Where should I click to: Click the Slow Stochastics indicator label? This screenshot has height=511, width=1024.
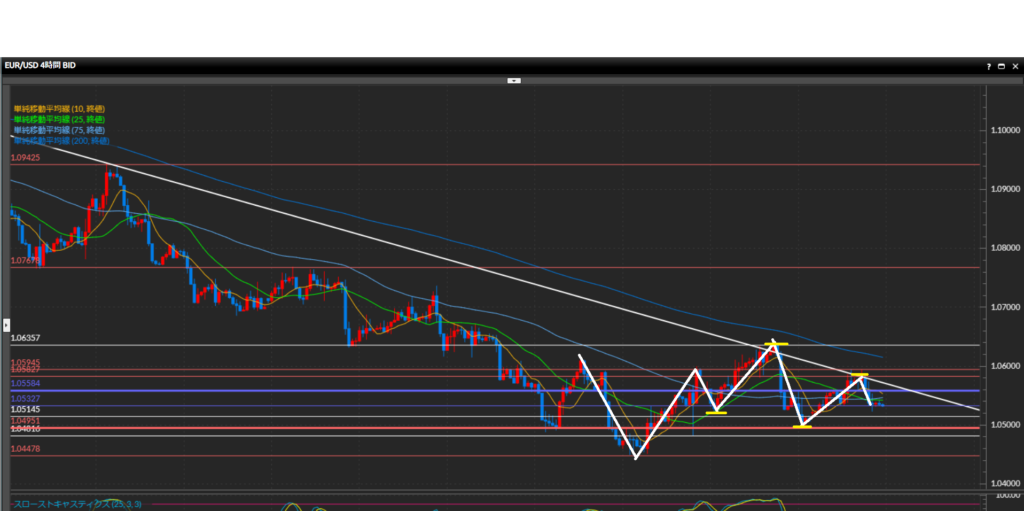76,504
